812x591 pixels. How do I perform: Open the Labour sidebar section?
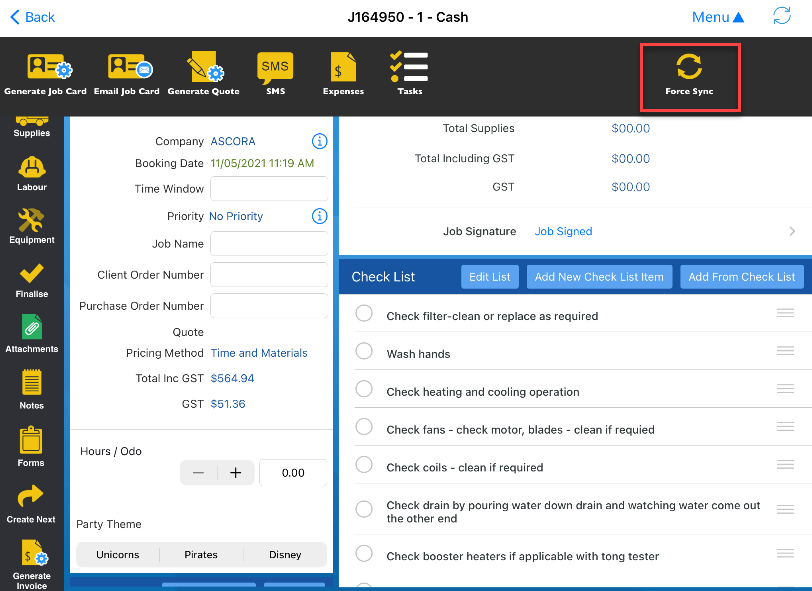[x=31, y=172]
